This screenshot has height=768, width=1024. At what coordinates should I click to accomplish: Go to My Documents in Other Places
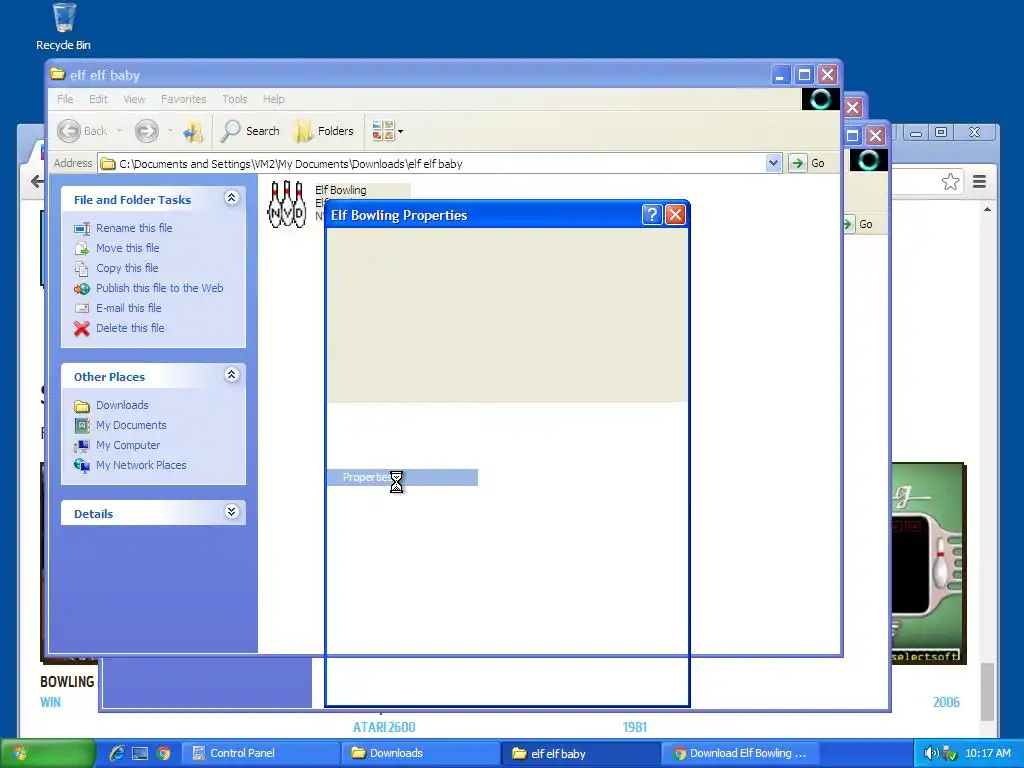131,425
